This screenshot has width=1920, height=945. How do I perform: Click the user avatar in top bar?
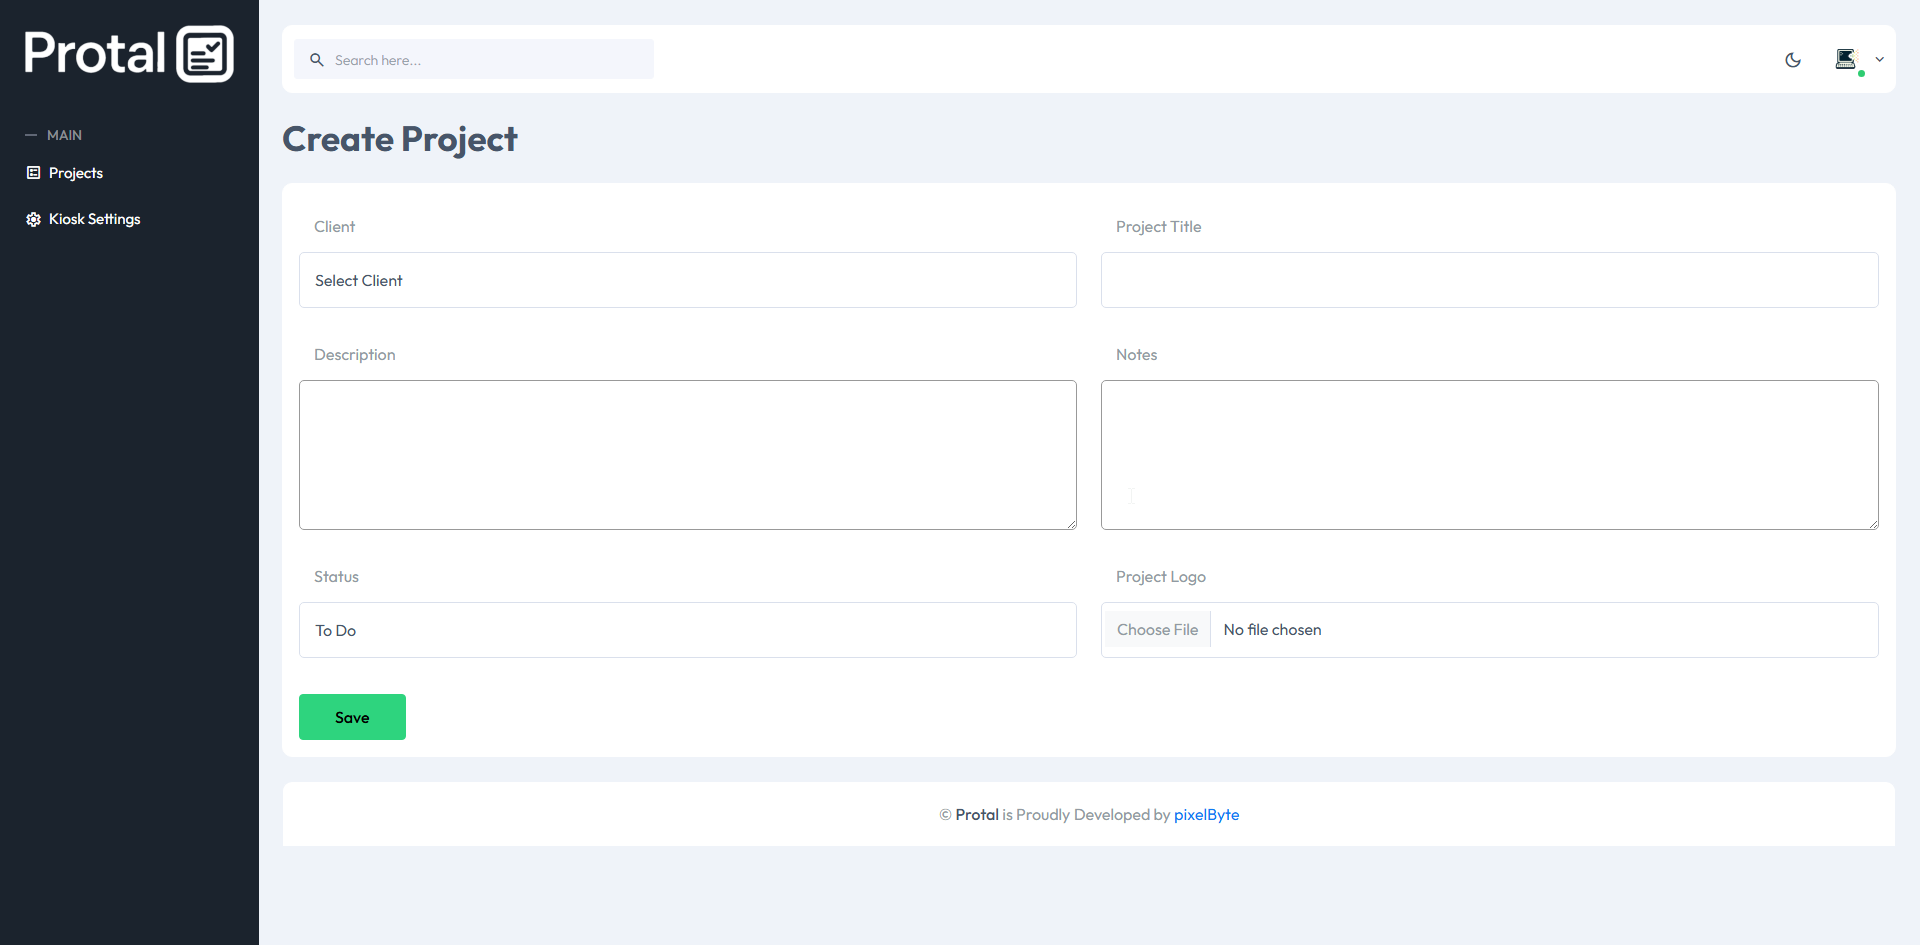[x=1847, y=59]
